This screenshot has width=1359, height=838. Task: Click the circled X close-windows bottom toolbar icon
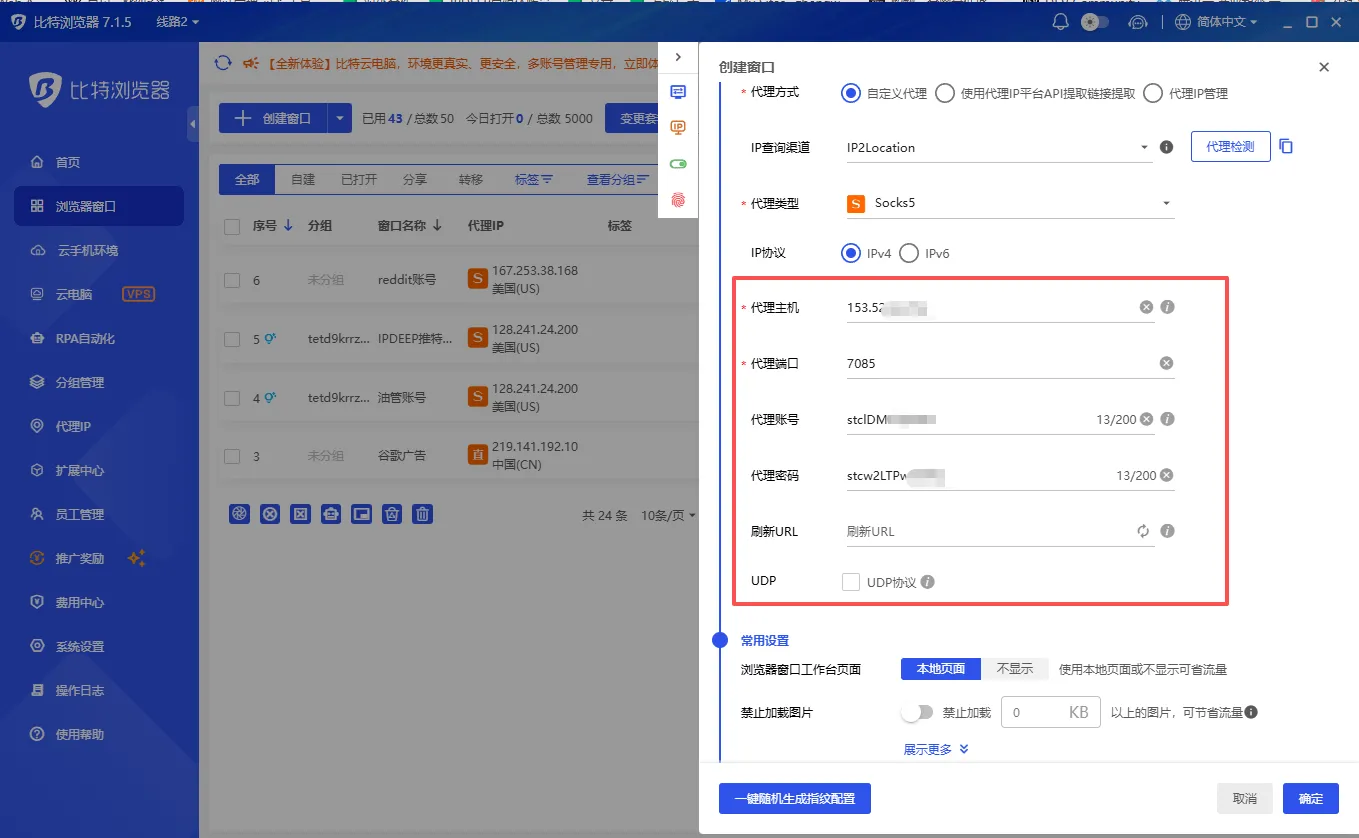point(270,514)
